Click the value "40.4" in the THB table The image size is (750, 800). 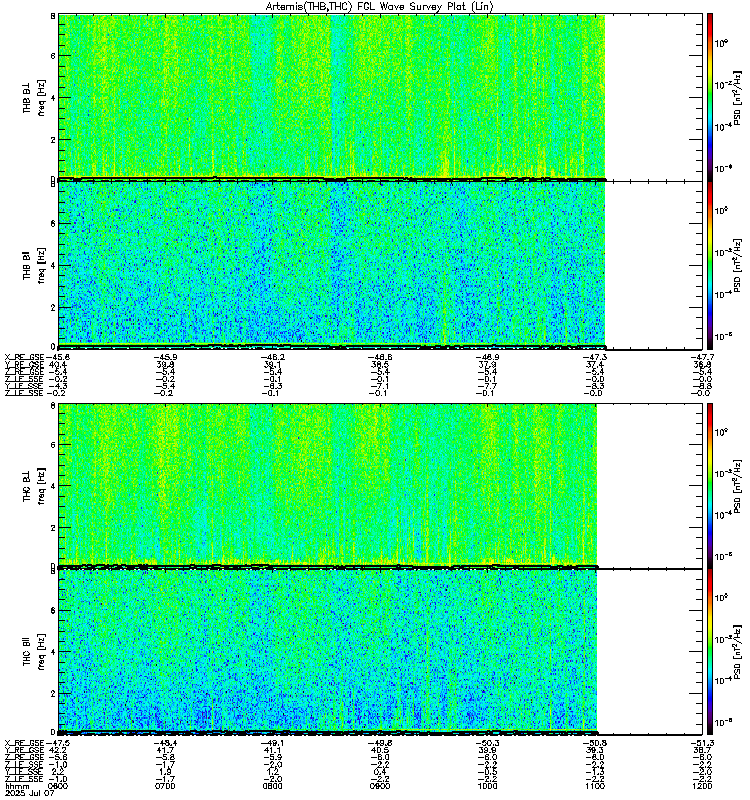pos(58,364)
